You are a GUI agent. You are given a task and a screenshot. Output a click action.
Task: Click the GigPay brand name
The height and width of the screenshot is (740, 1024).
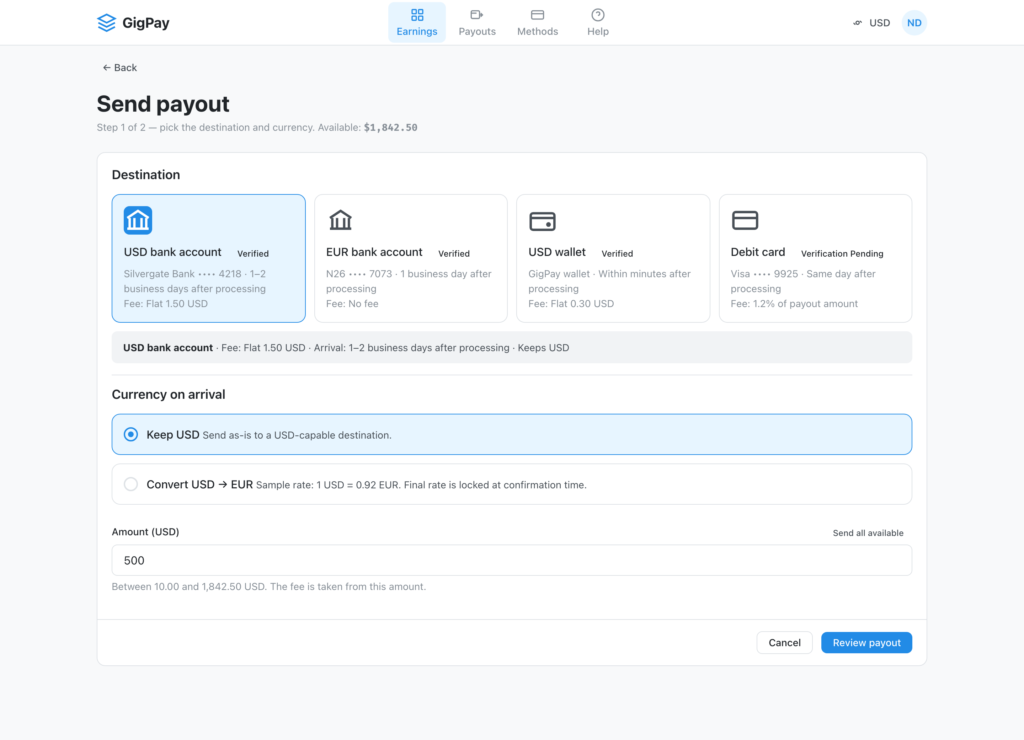(146, 23)
